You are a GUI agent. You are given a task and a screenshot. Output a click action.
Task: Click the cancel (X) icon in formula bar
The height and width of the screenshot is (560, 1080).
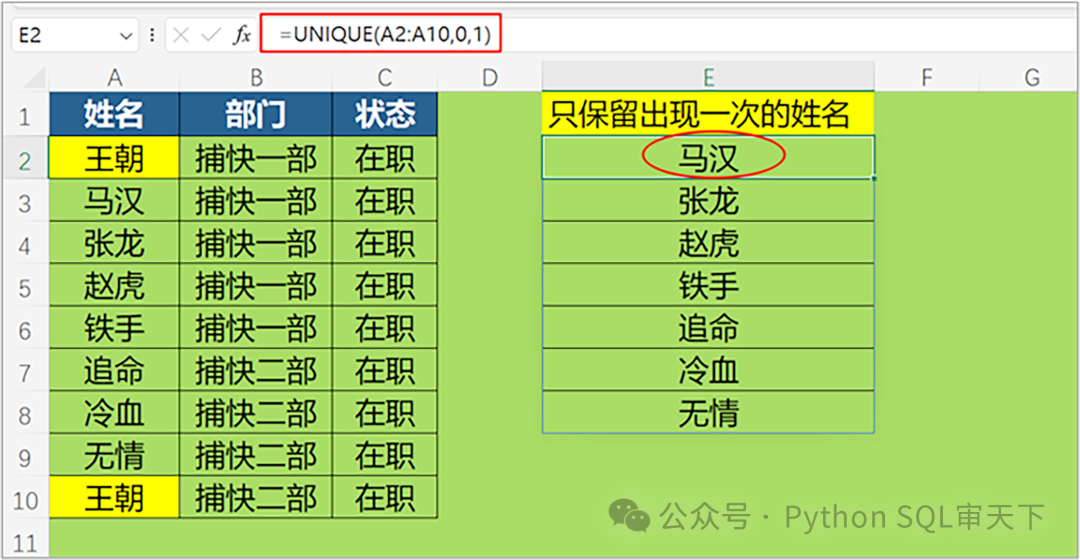click(180, 36)
